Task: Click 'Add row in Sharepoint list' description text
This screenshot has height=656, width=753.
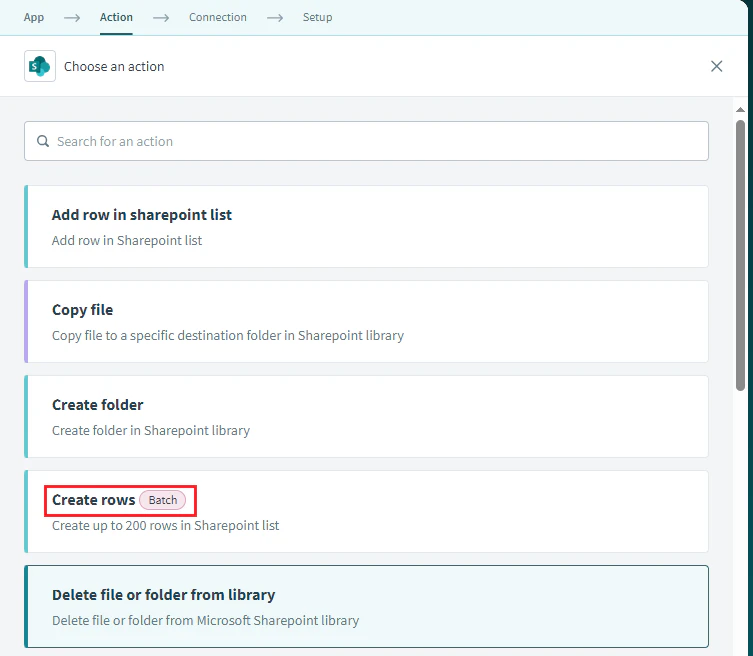Action: pyautogui.click(x=127, y=241)
